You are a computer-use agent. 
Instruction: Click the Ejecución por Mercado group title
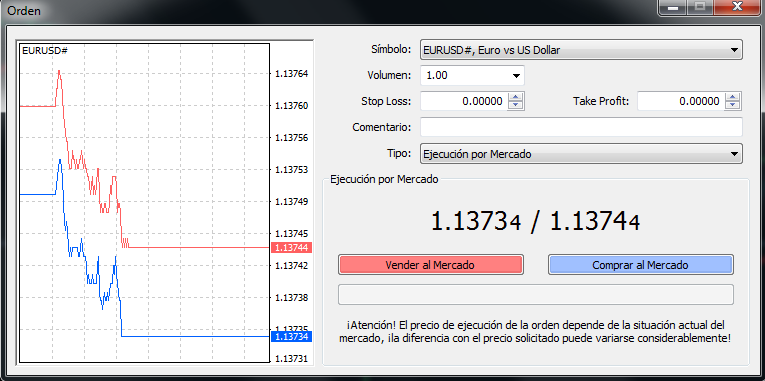coord(384,179)
